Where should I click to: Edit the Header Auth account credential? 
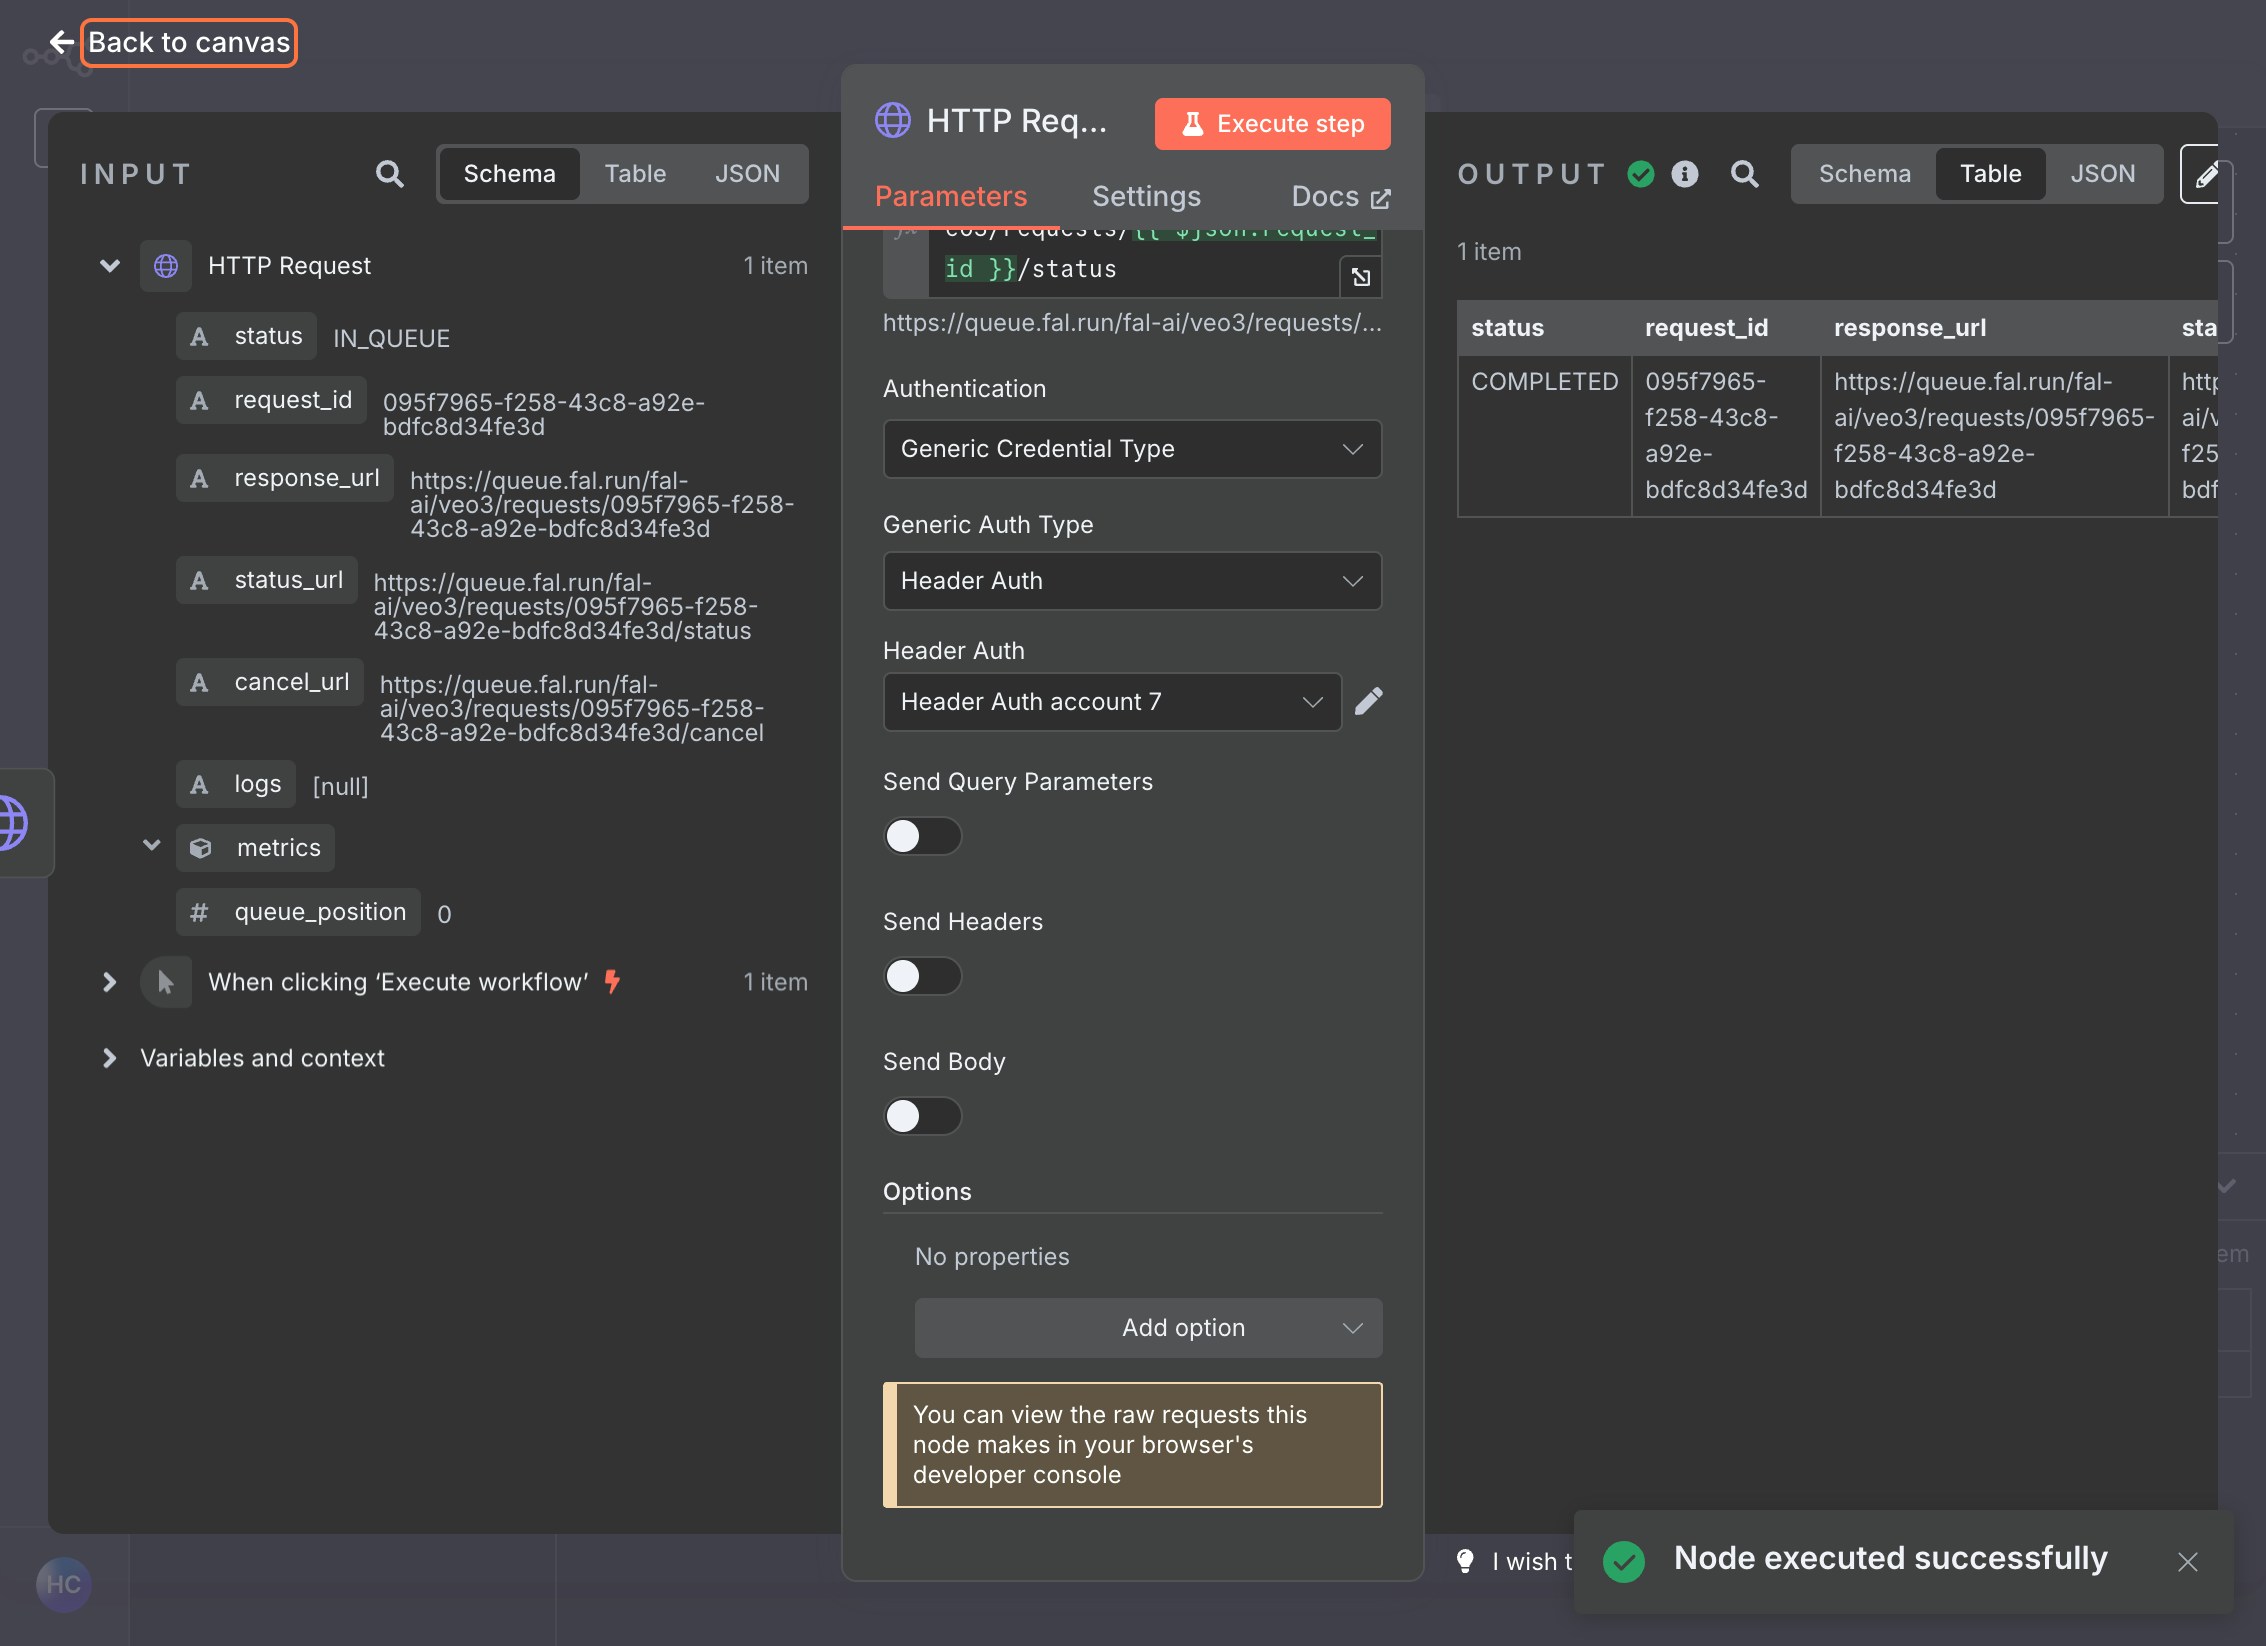(1368, 701)
